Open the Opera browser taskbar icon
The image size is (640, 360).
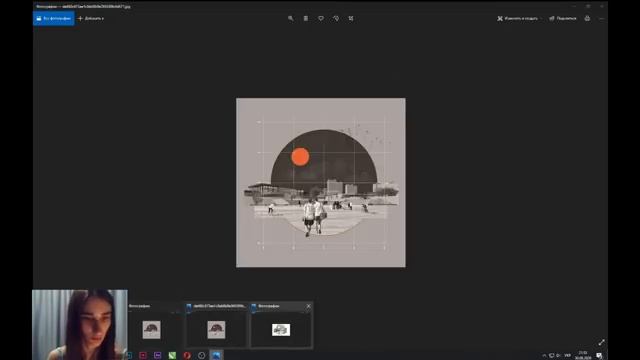point(187,356)
